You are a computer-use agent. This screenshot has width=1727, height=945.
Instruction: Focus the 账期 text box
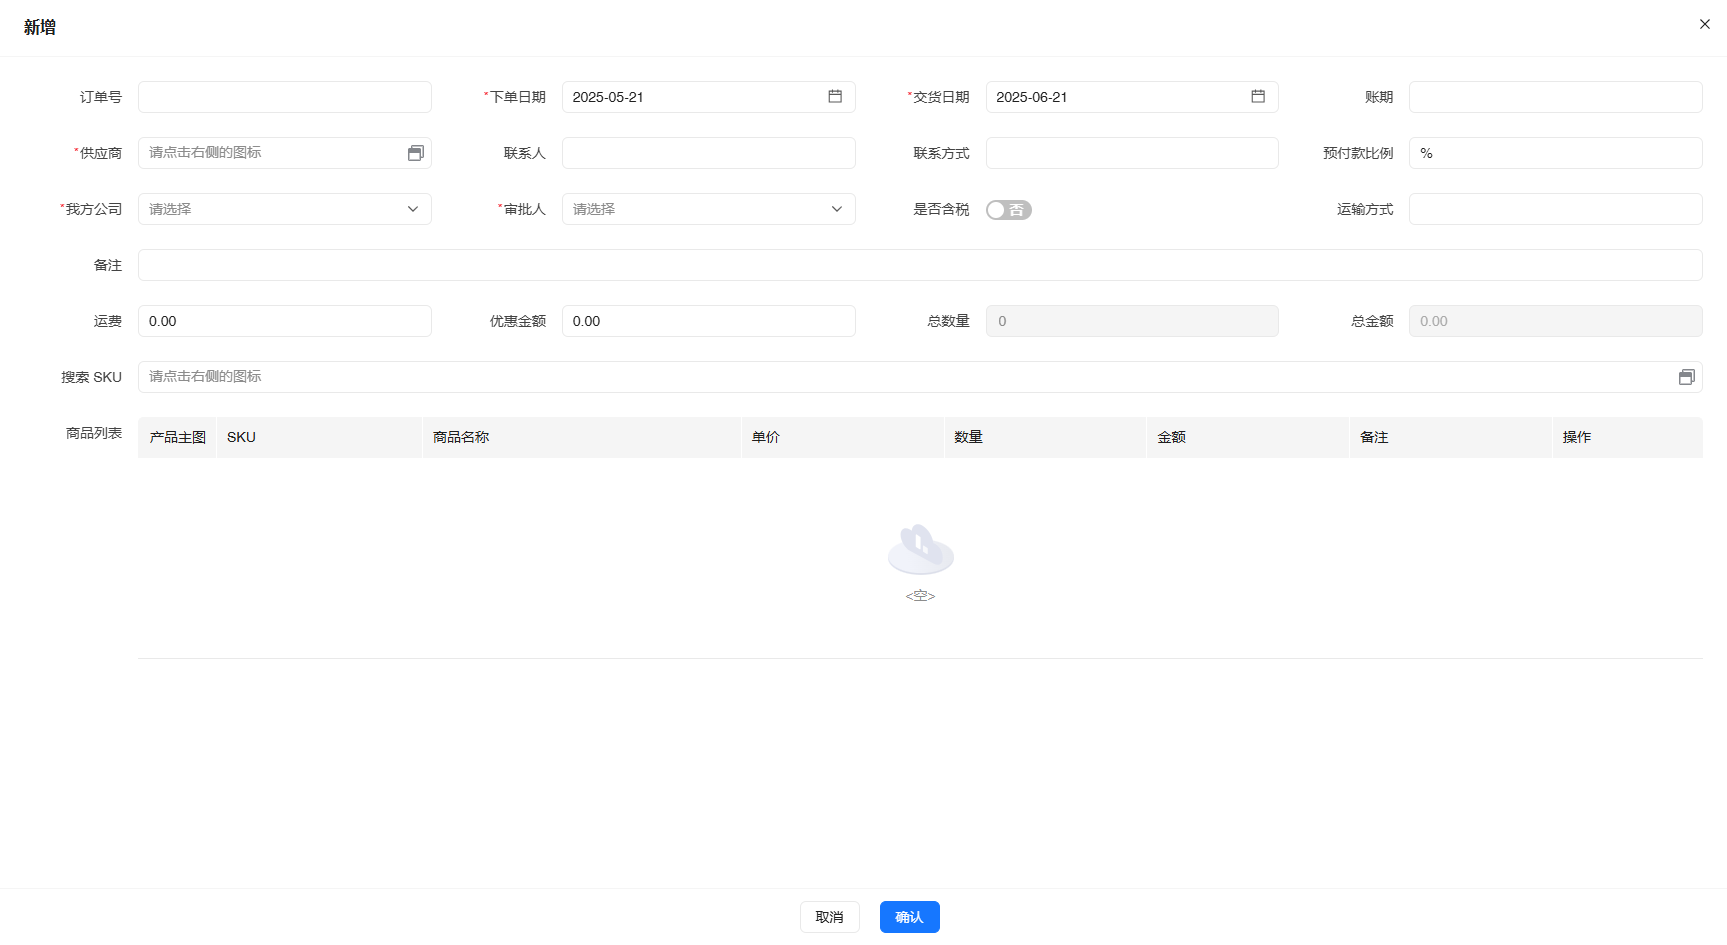click(x=1555, y=97)
